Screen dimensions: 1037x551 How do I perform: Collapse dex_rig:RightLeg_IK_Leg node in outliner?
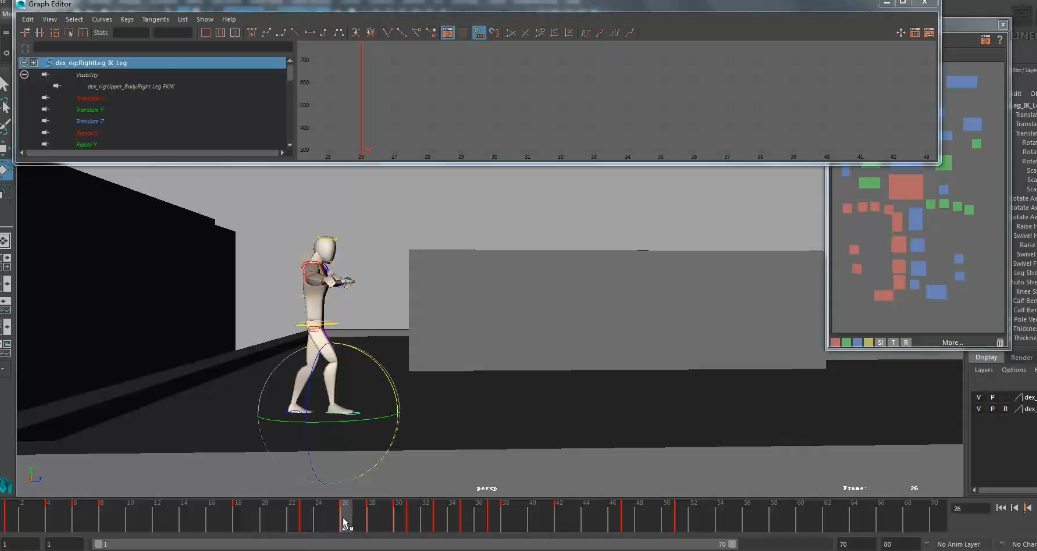[24, 63]
